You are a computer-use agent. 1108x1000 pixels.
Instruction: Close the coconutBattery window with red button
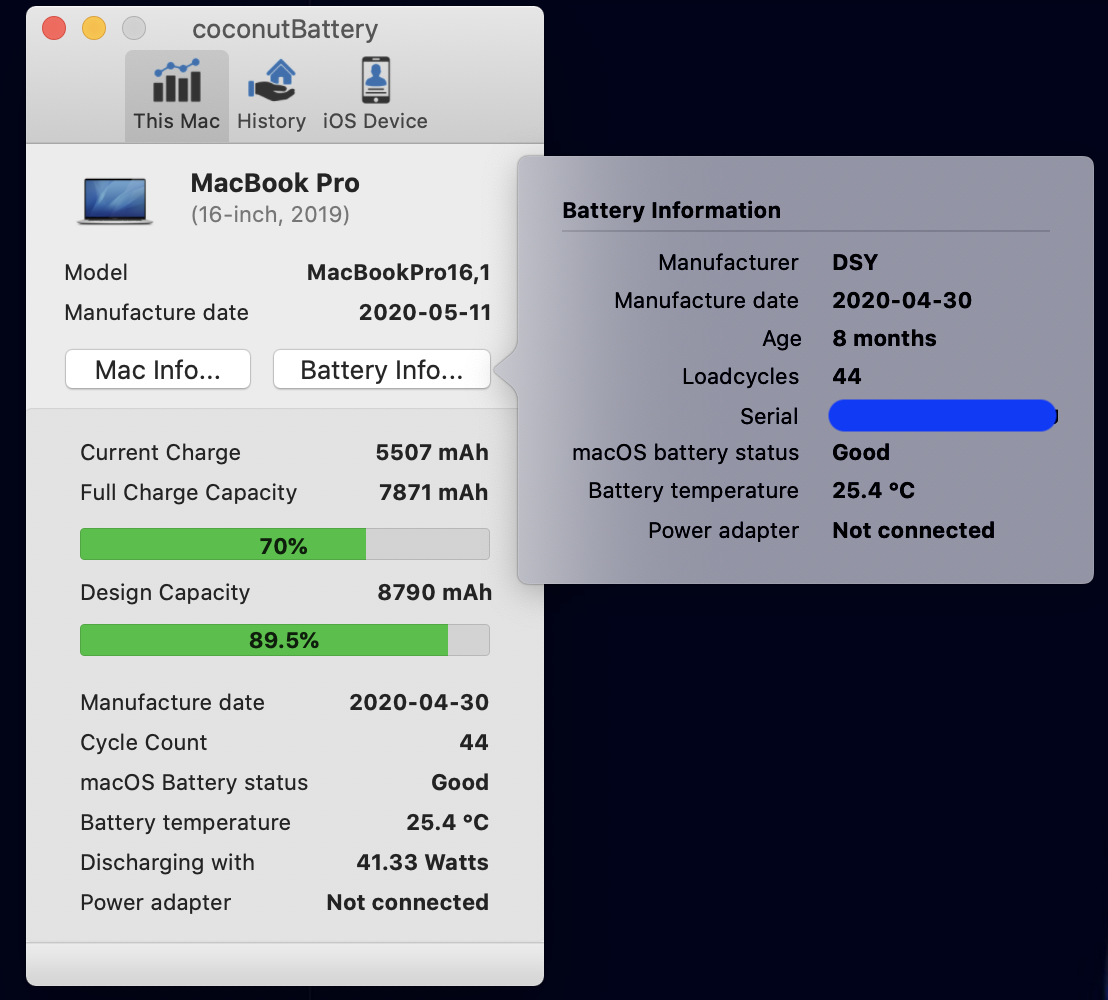54,29
